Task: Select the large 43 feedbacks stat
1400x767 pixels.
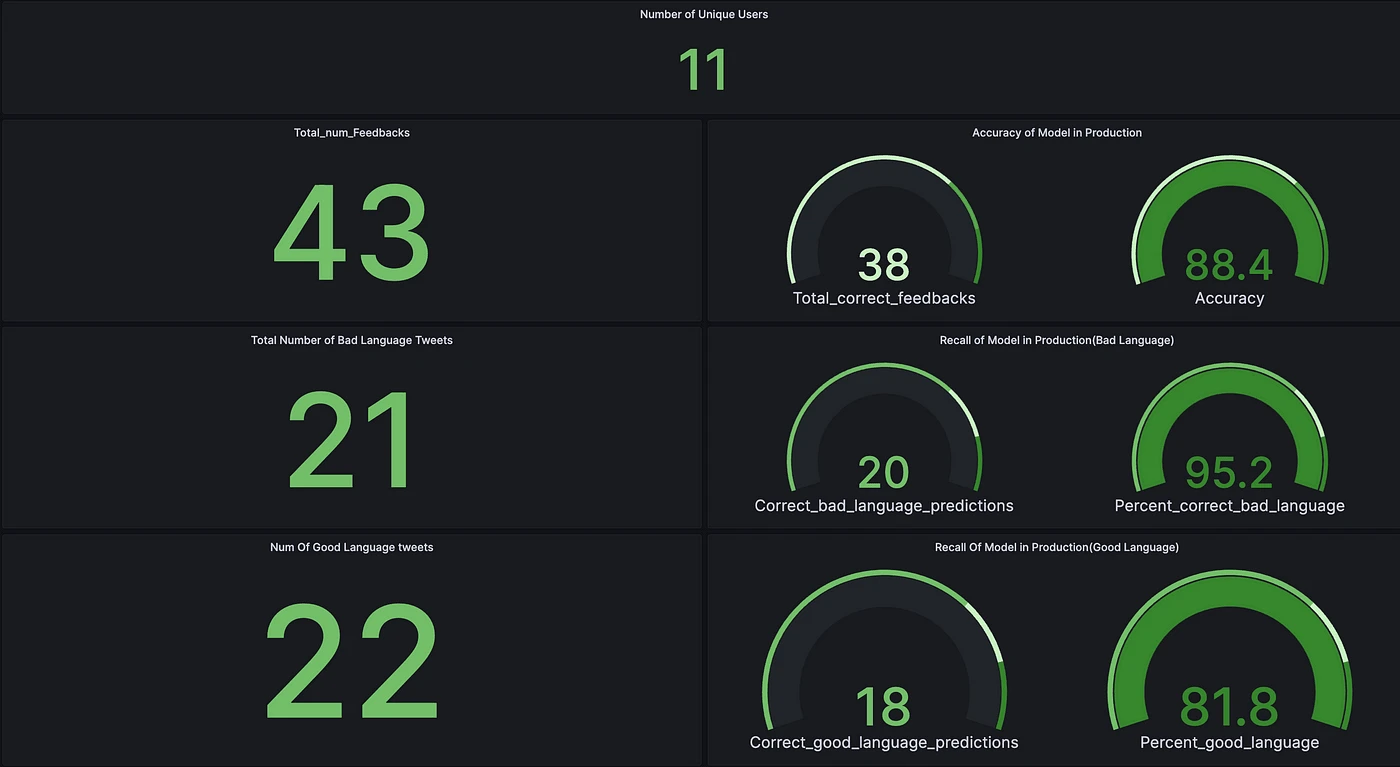Action: pos(351,232)
